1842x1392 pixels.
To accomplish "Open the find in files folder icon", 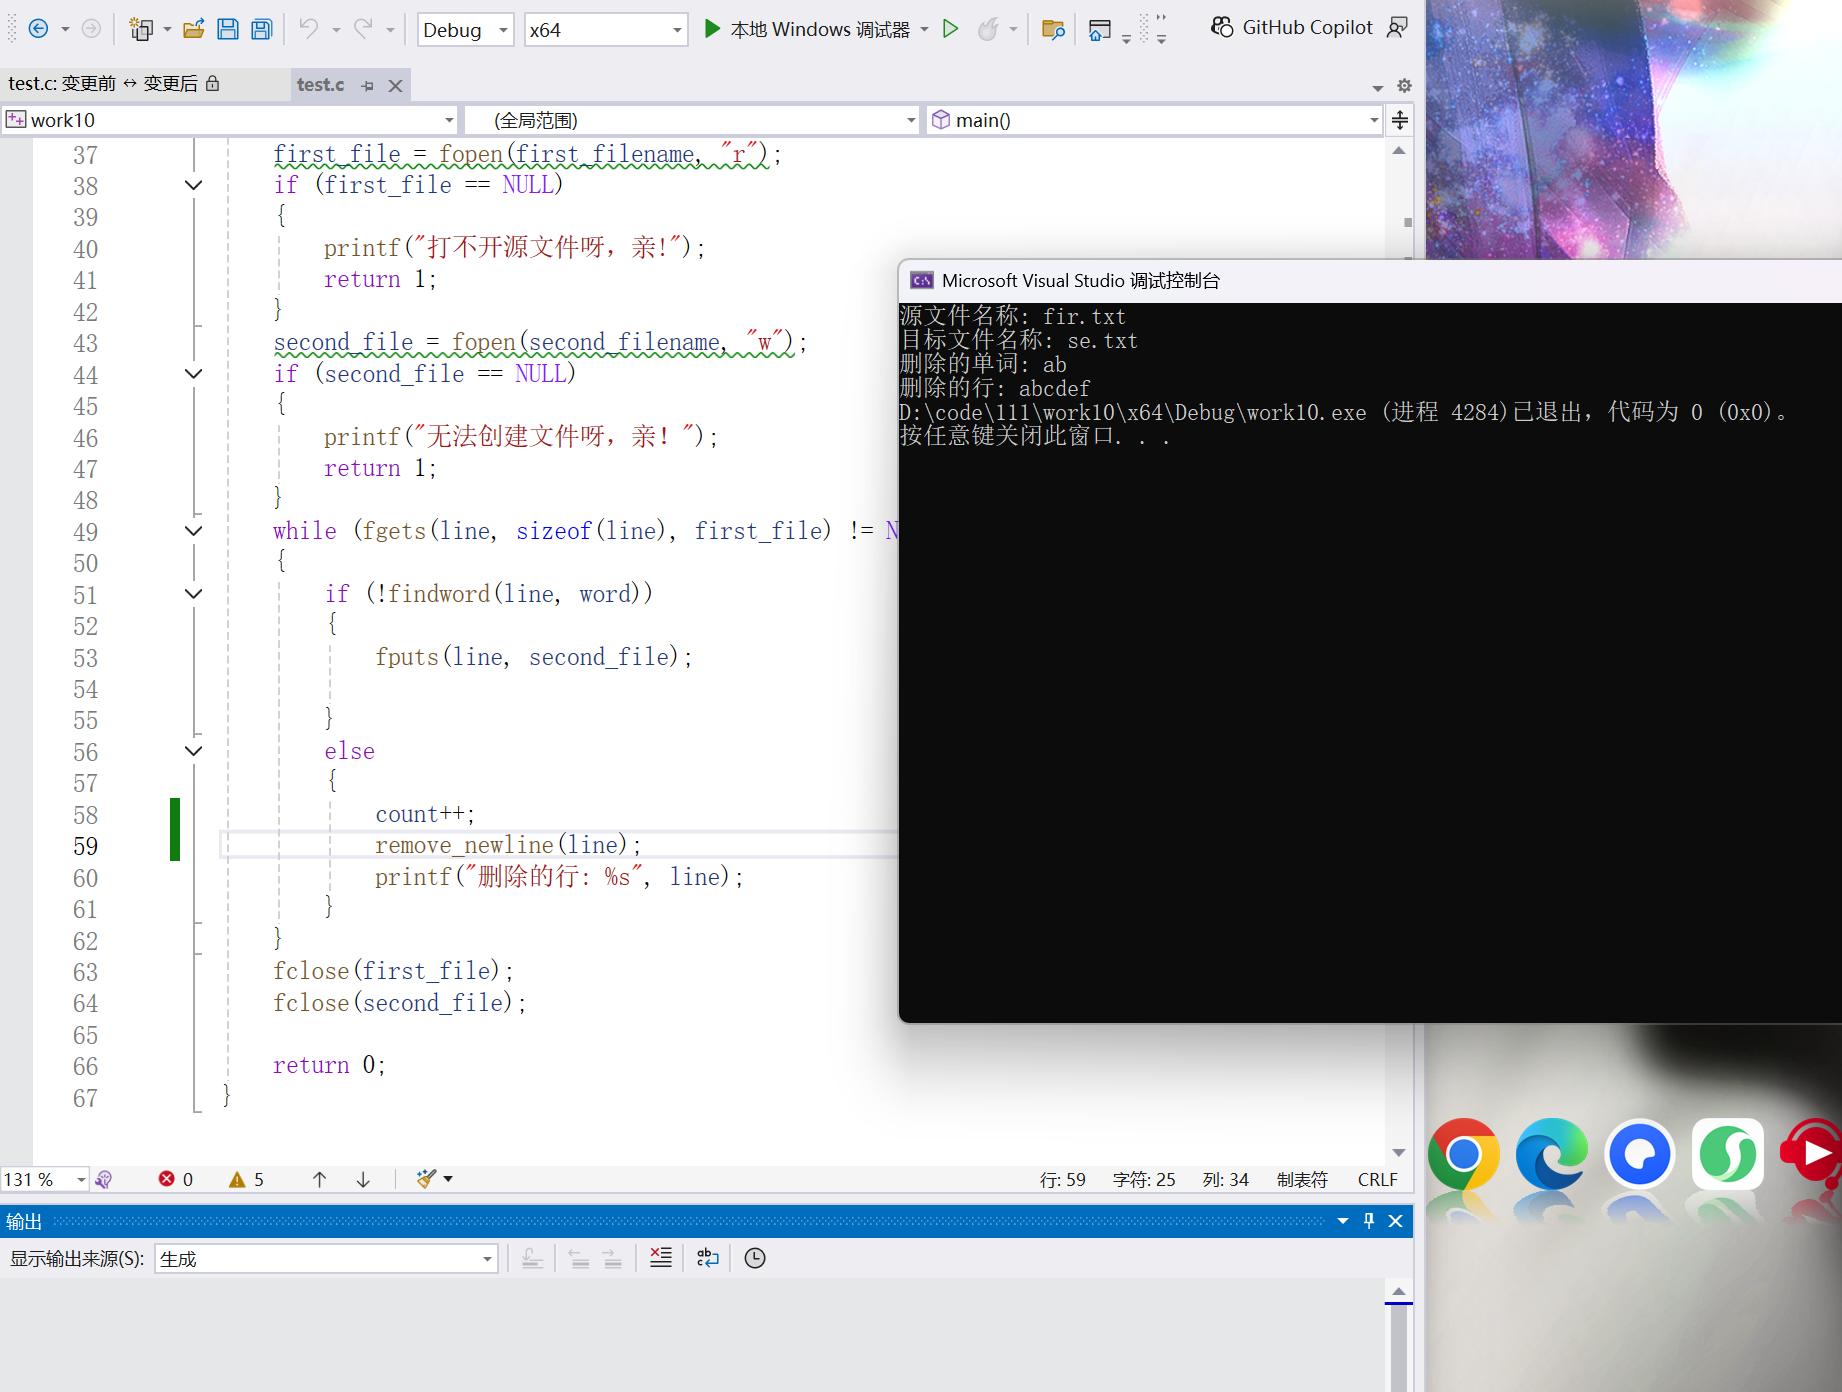I will [1053, 29].
